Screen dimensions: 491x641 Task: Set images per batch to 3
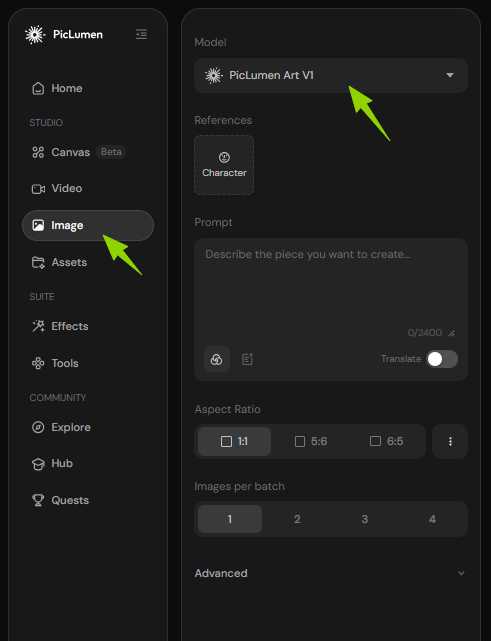click(x=365, y=519)
